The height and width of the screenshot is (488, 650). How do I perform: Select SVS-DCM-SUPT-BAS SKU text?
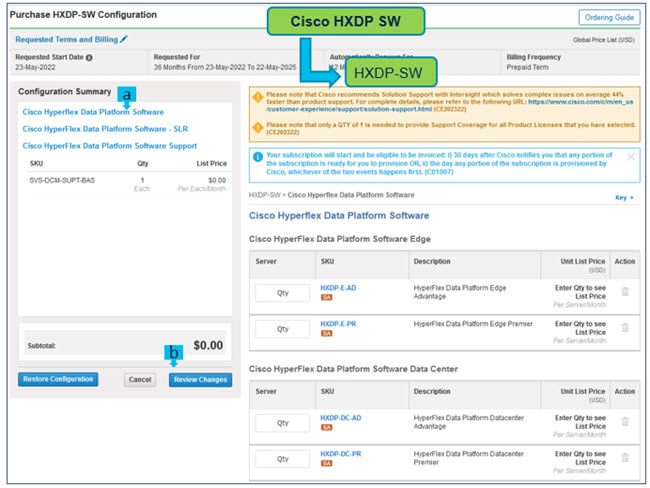pos(62,180)
